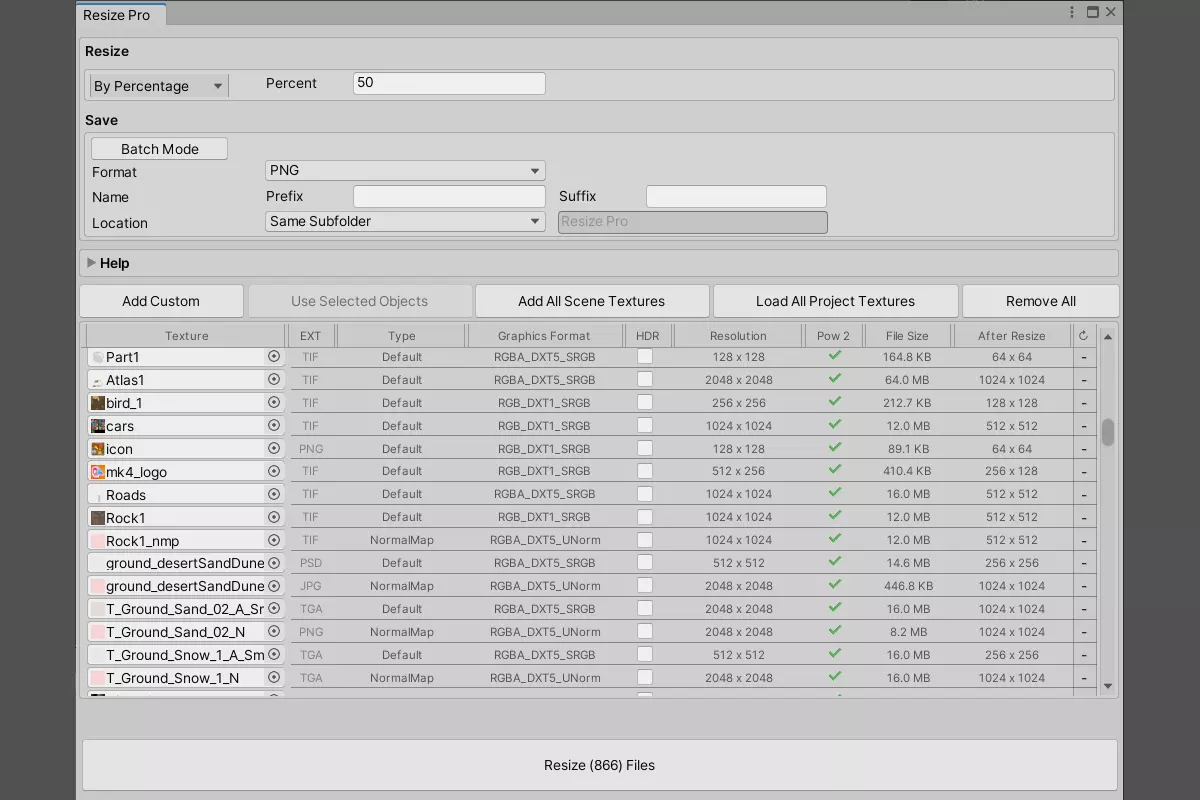Screen dimensions: 1200x800
Task: Remove bird_1 row with minus button
Action: [1083, 403]
